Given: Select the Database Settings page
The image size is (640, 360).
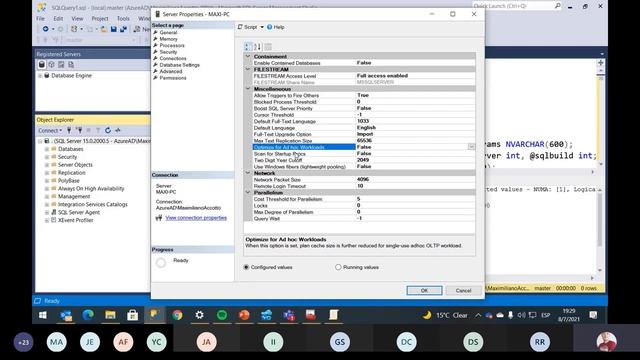Looking at the screenshot, I should click(179, 65).
